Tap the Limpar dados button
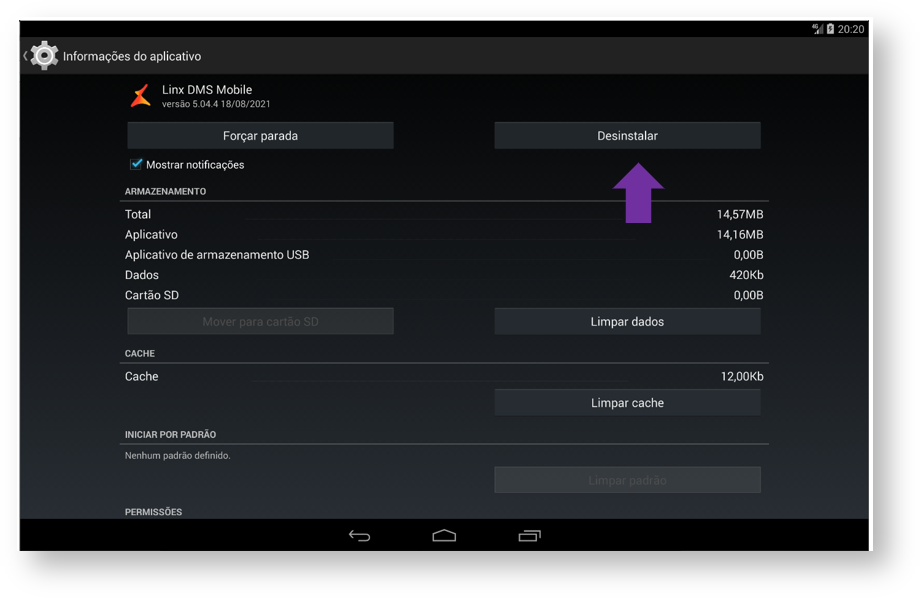 click(627, 321)
